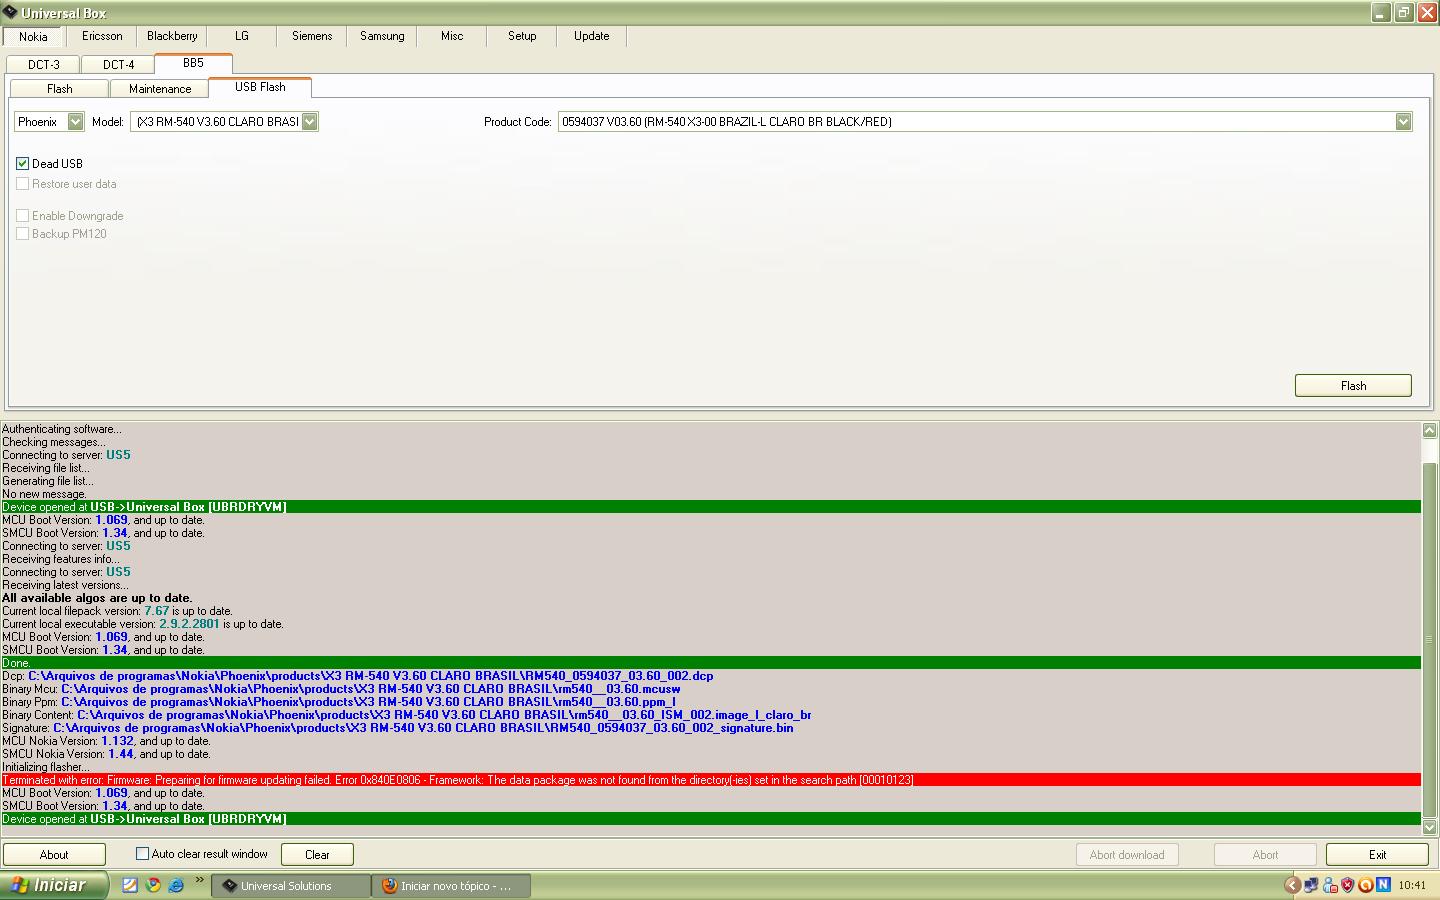Click the About button

tap(54, 855)
